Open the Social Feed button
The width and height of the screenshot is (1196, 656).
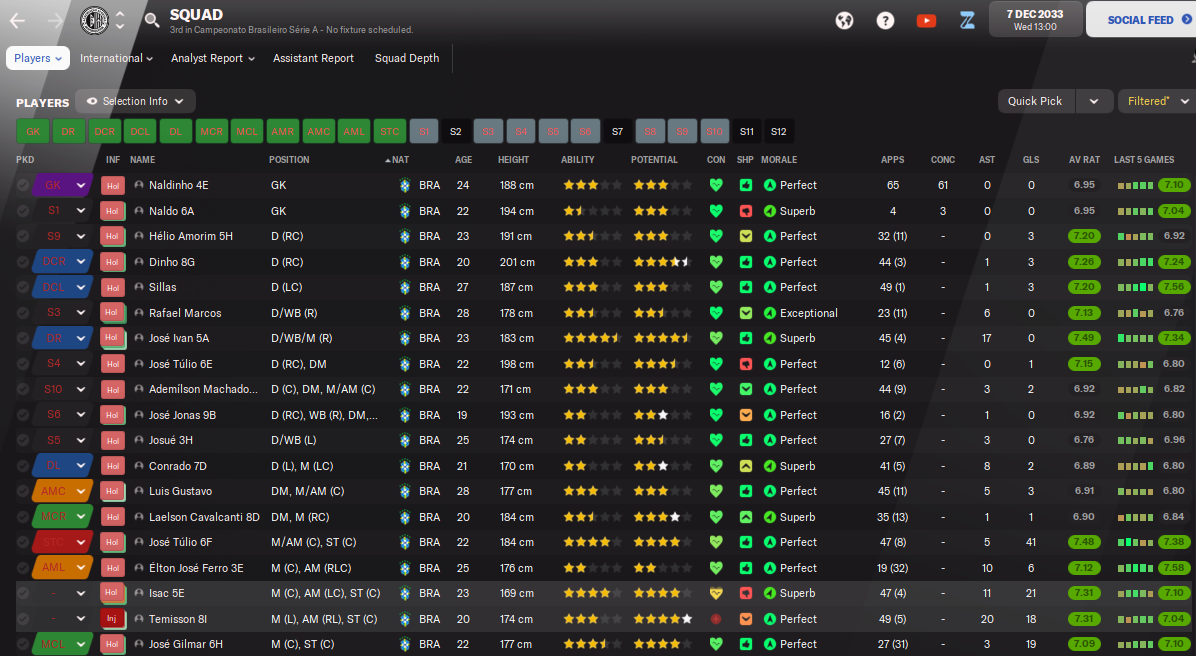coord(1142,20)
